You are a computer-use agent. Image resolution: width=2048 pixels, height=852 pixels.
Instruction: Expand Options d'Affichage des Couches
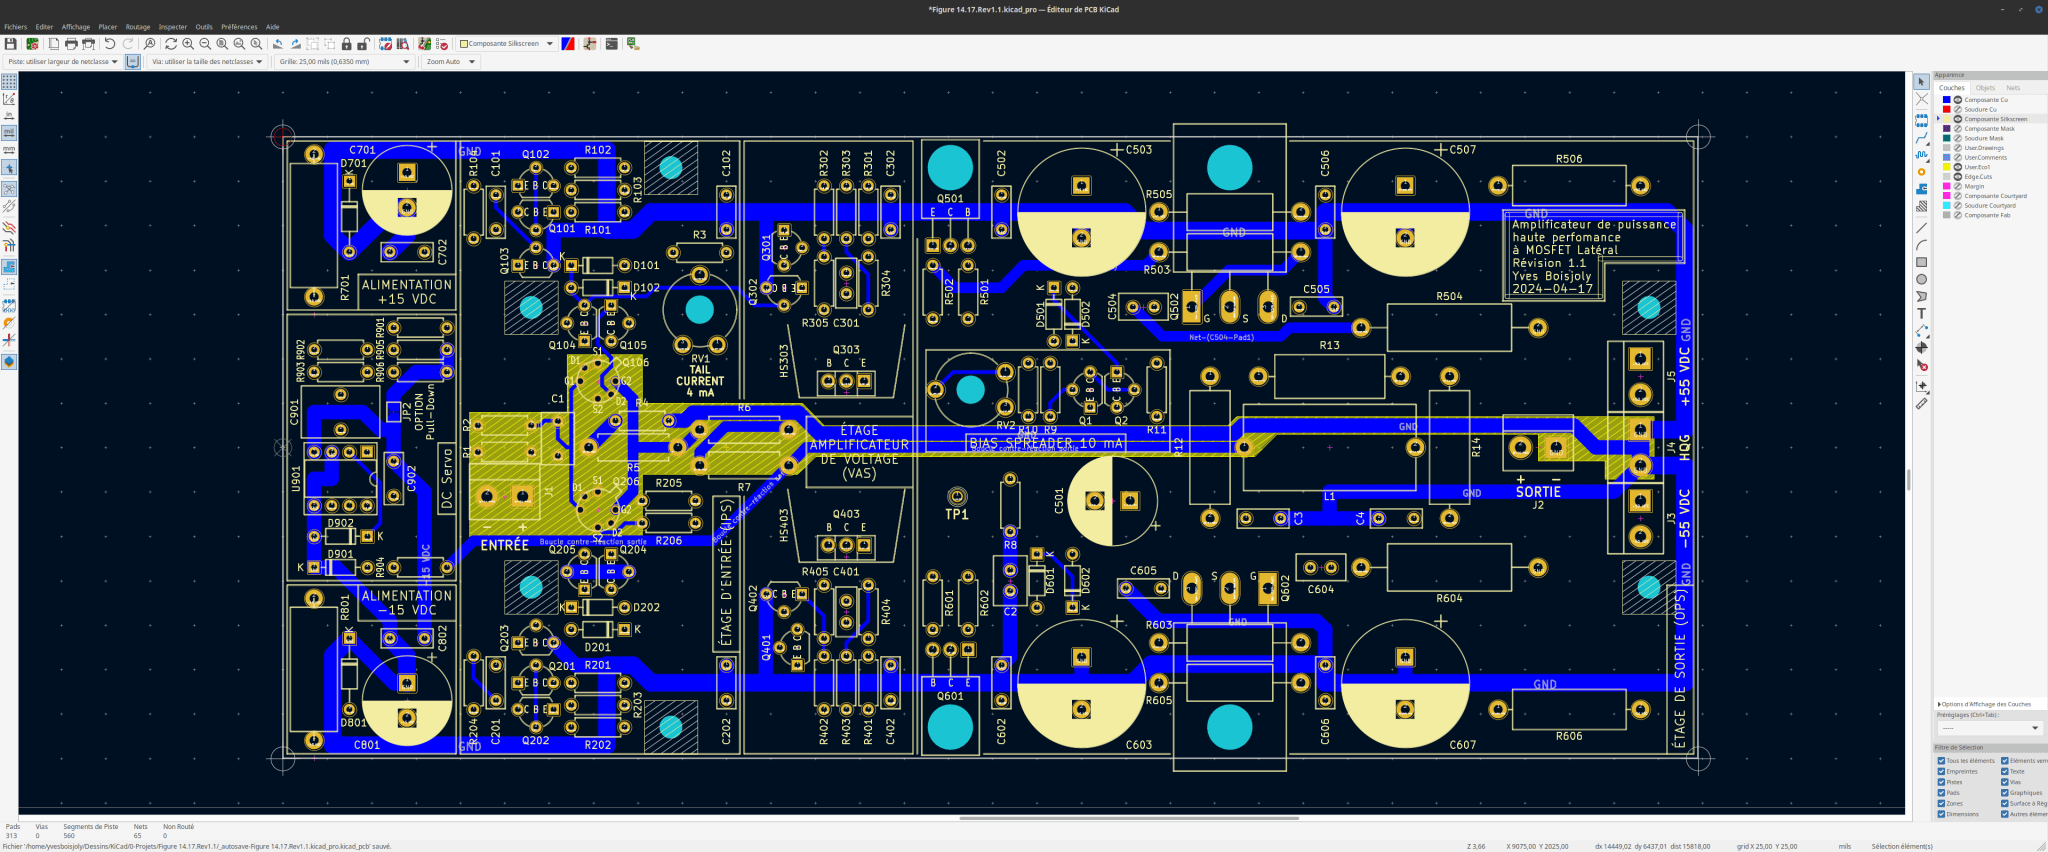(x=1985, y=704)
